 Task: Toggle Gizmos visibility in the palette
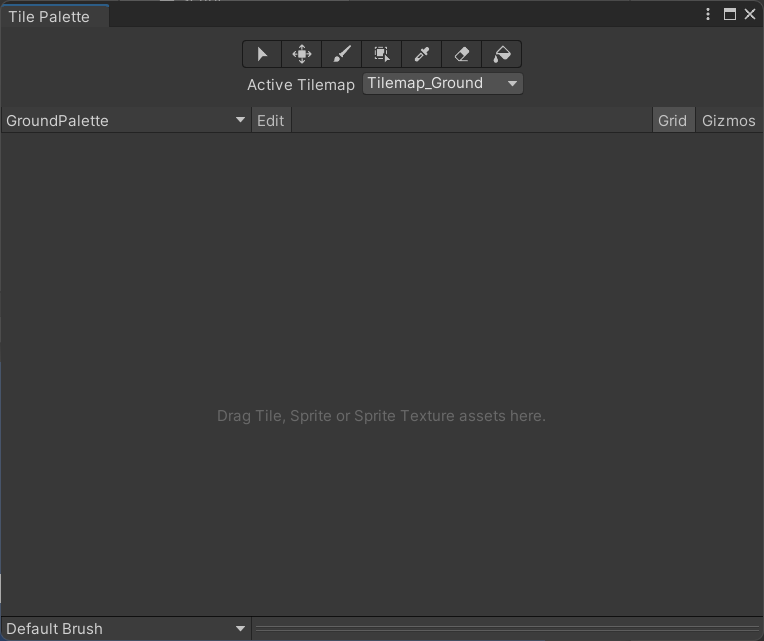pyautogui.click(x=729, y=120)
